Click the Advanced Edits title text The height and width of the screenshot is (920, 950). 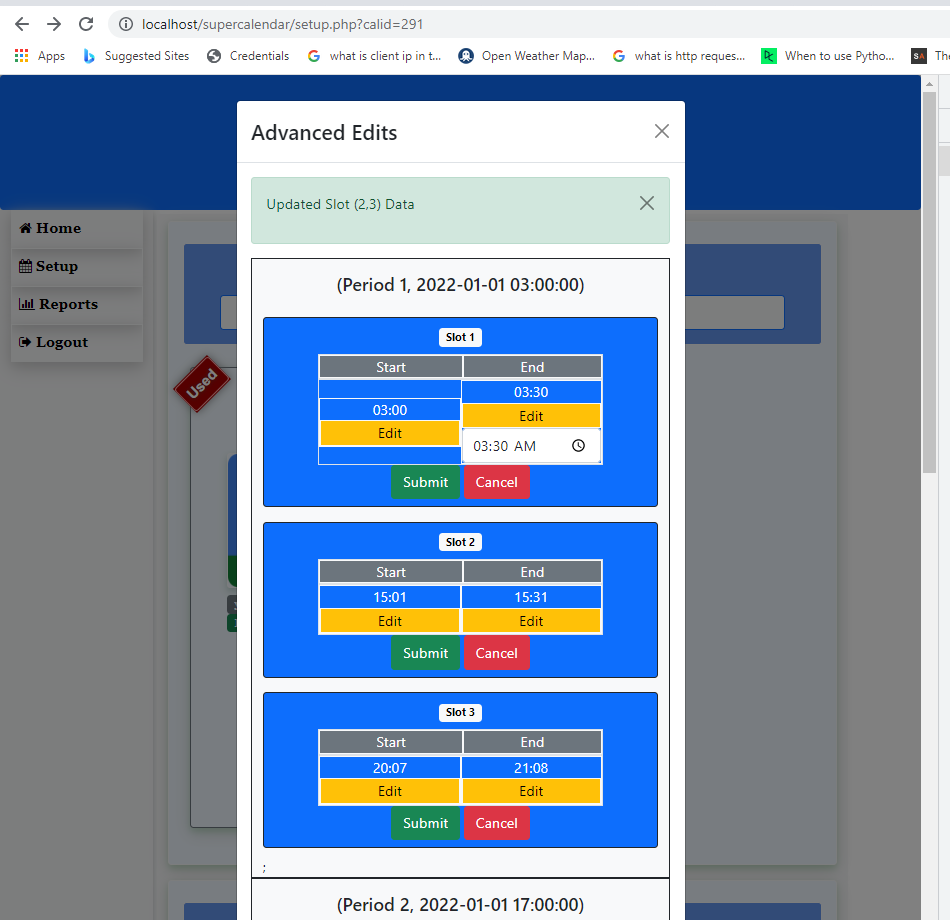pyautogui.click(x=324, y=133)
